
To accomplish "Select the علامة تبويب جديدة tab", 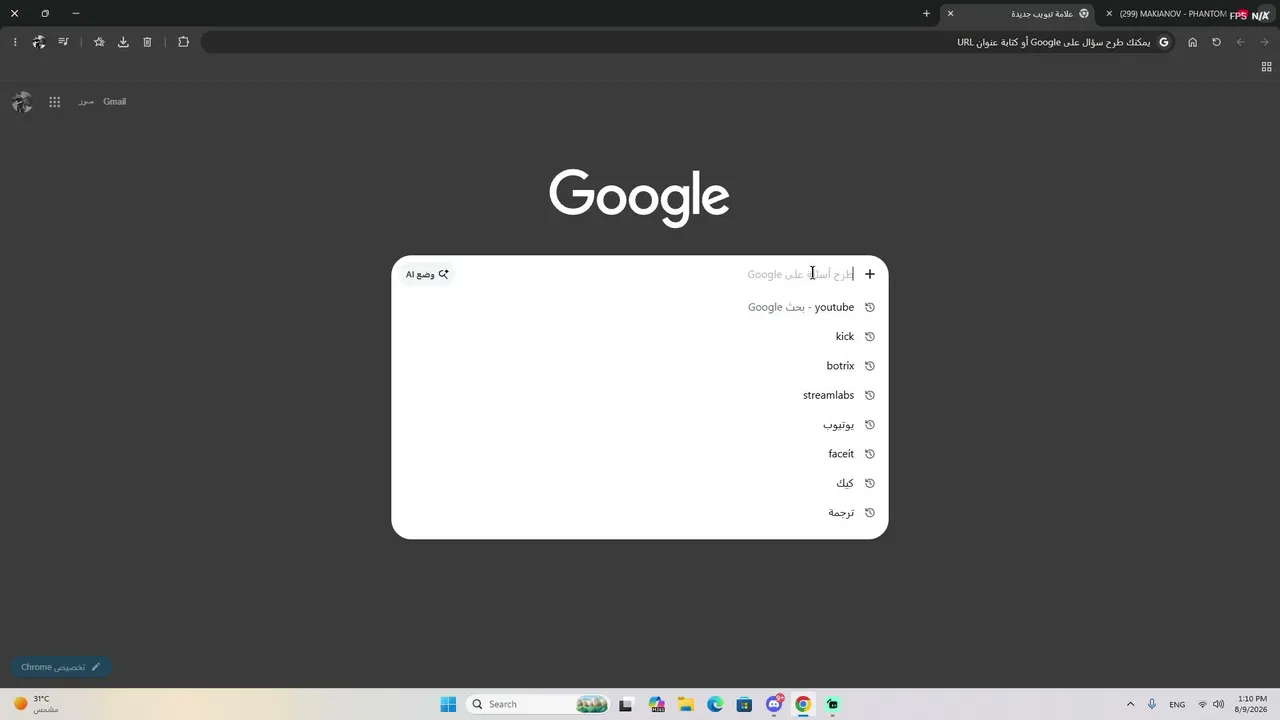I will coord(1018,14).
